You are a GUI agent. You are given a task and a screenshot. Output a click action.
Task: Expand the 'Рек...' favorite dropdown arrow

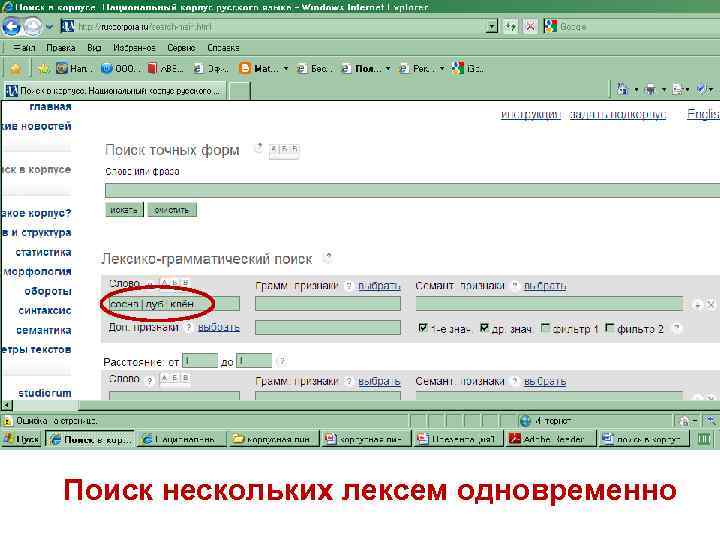[x=442, y=68]
